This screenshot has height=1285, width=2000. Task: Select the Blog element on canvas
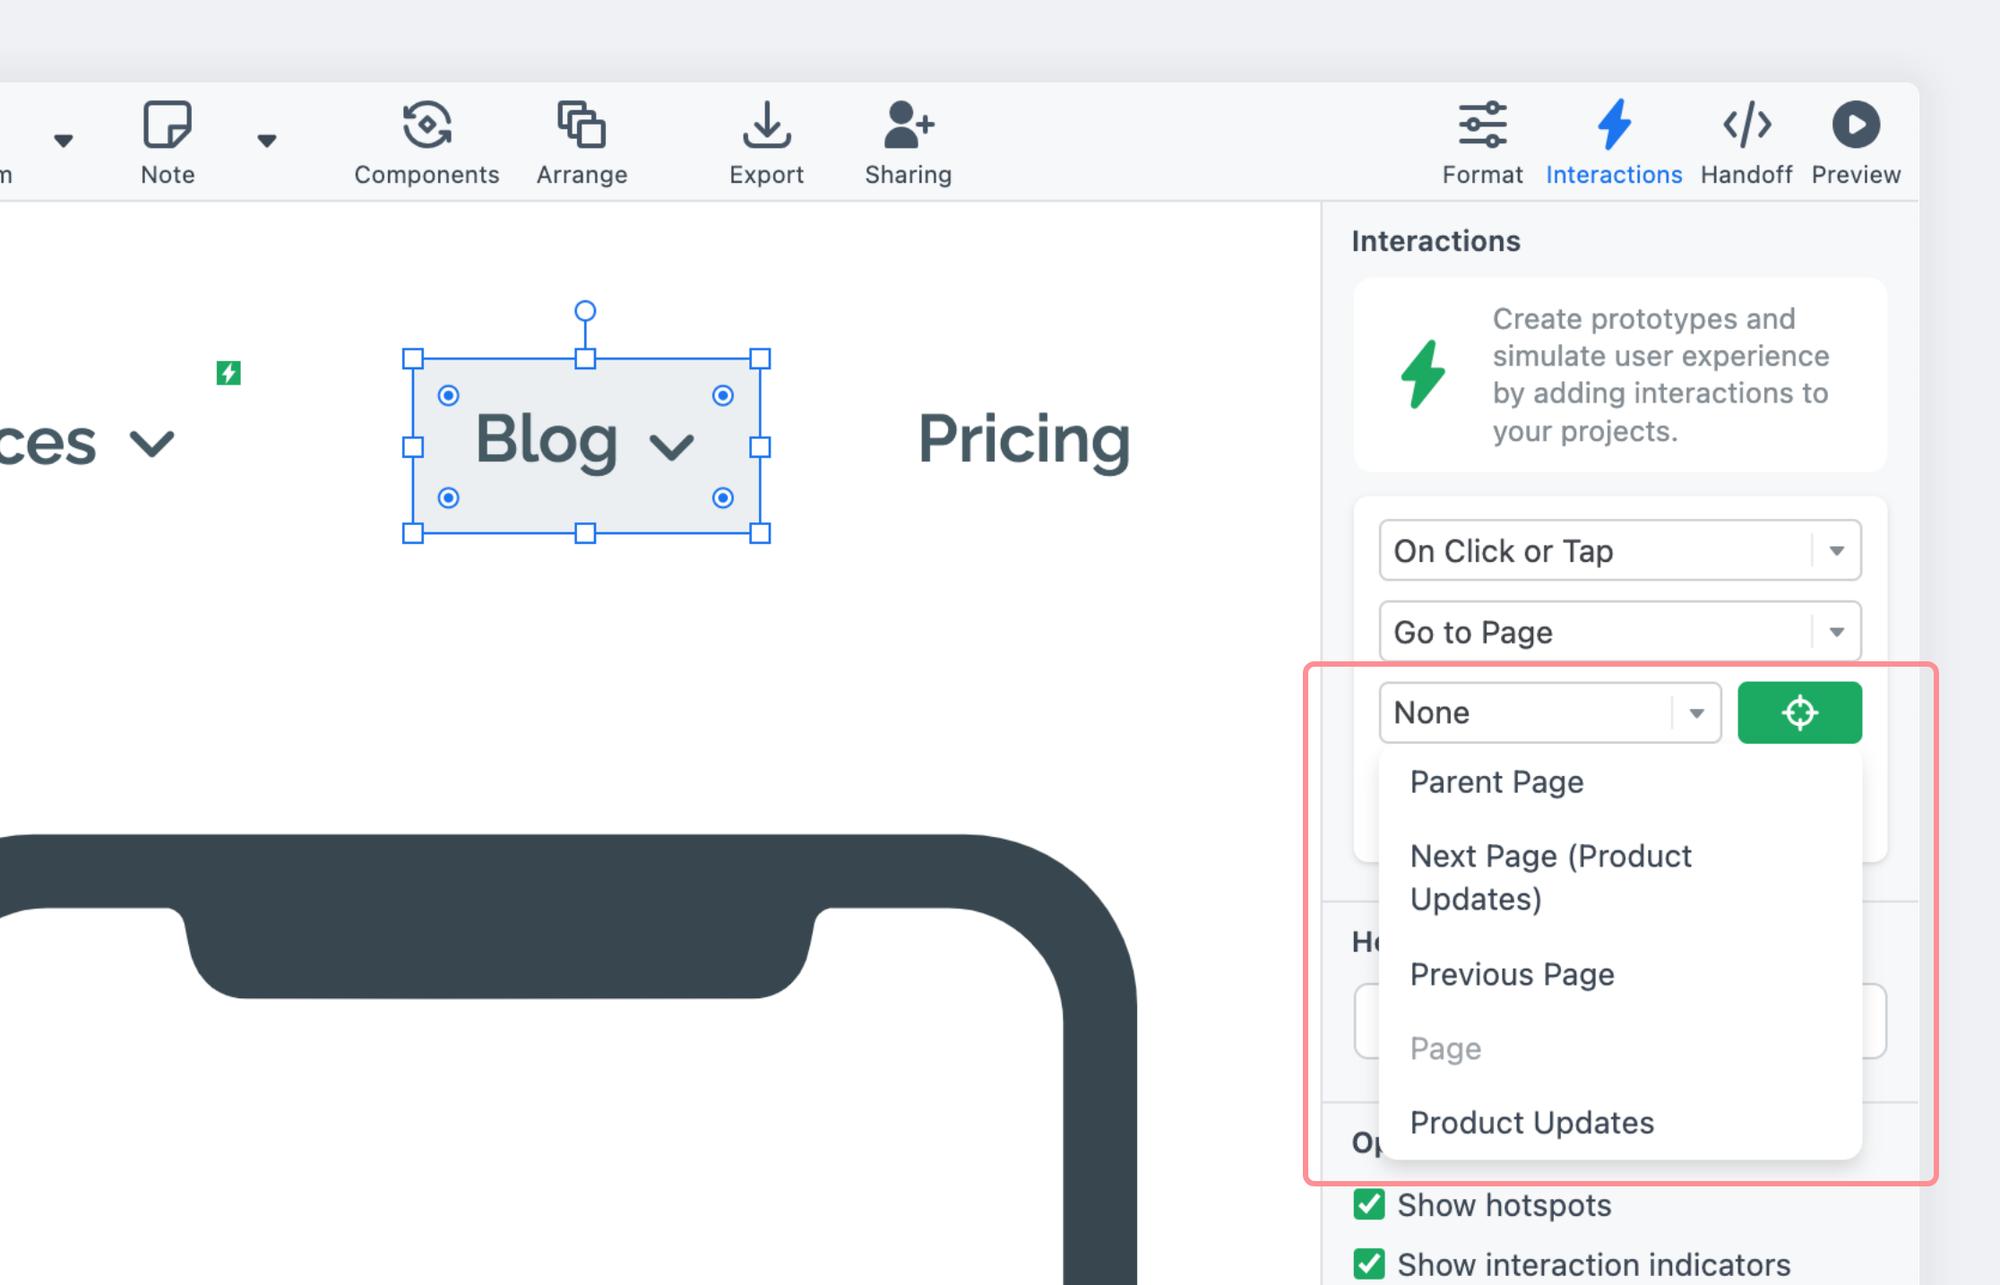point(586,446)
